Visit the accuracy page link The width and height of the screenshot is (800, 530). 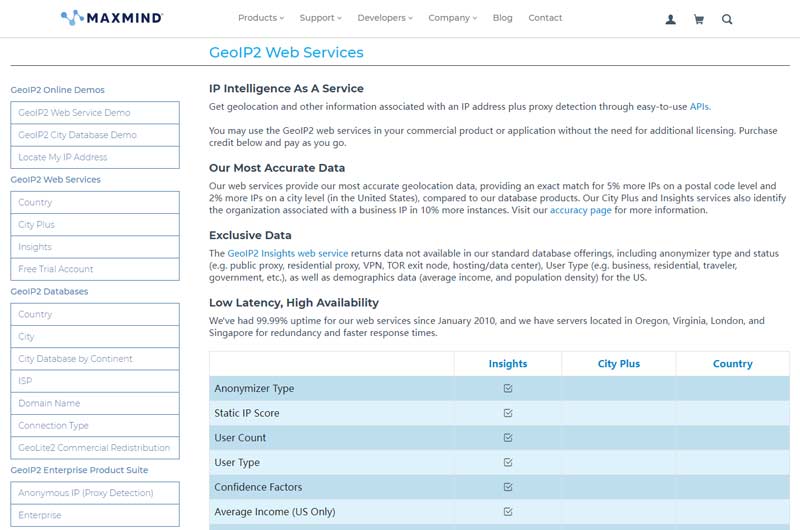(580, 210)
